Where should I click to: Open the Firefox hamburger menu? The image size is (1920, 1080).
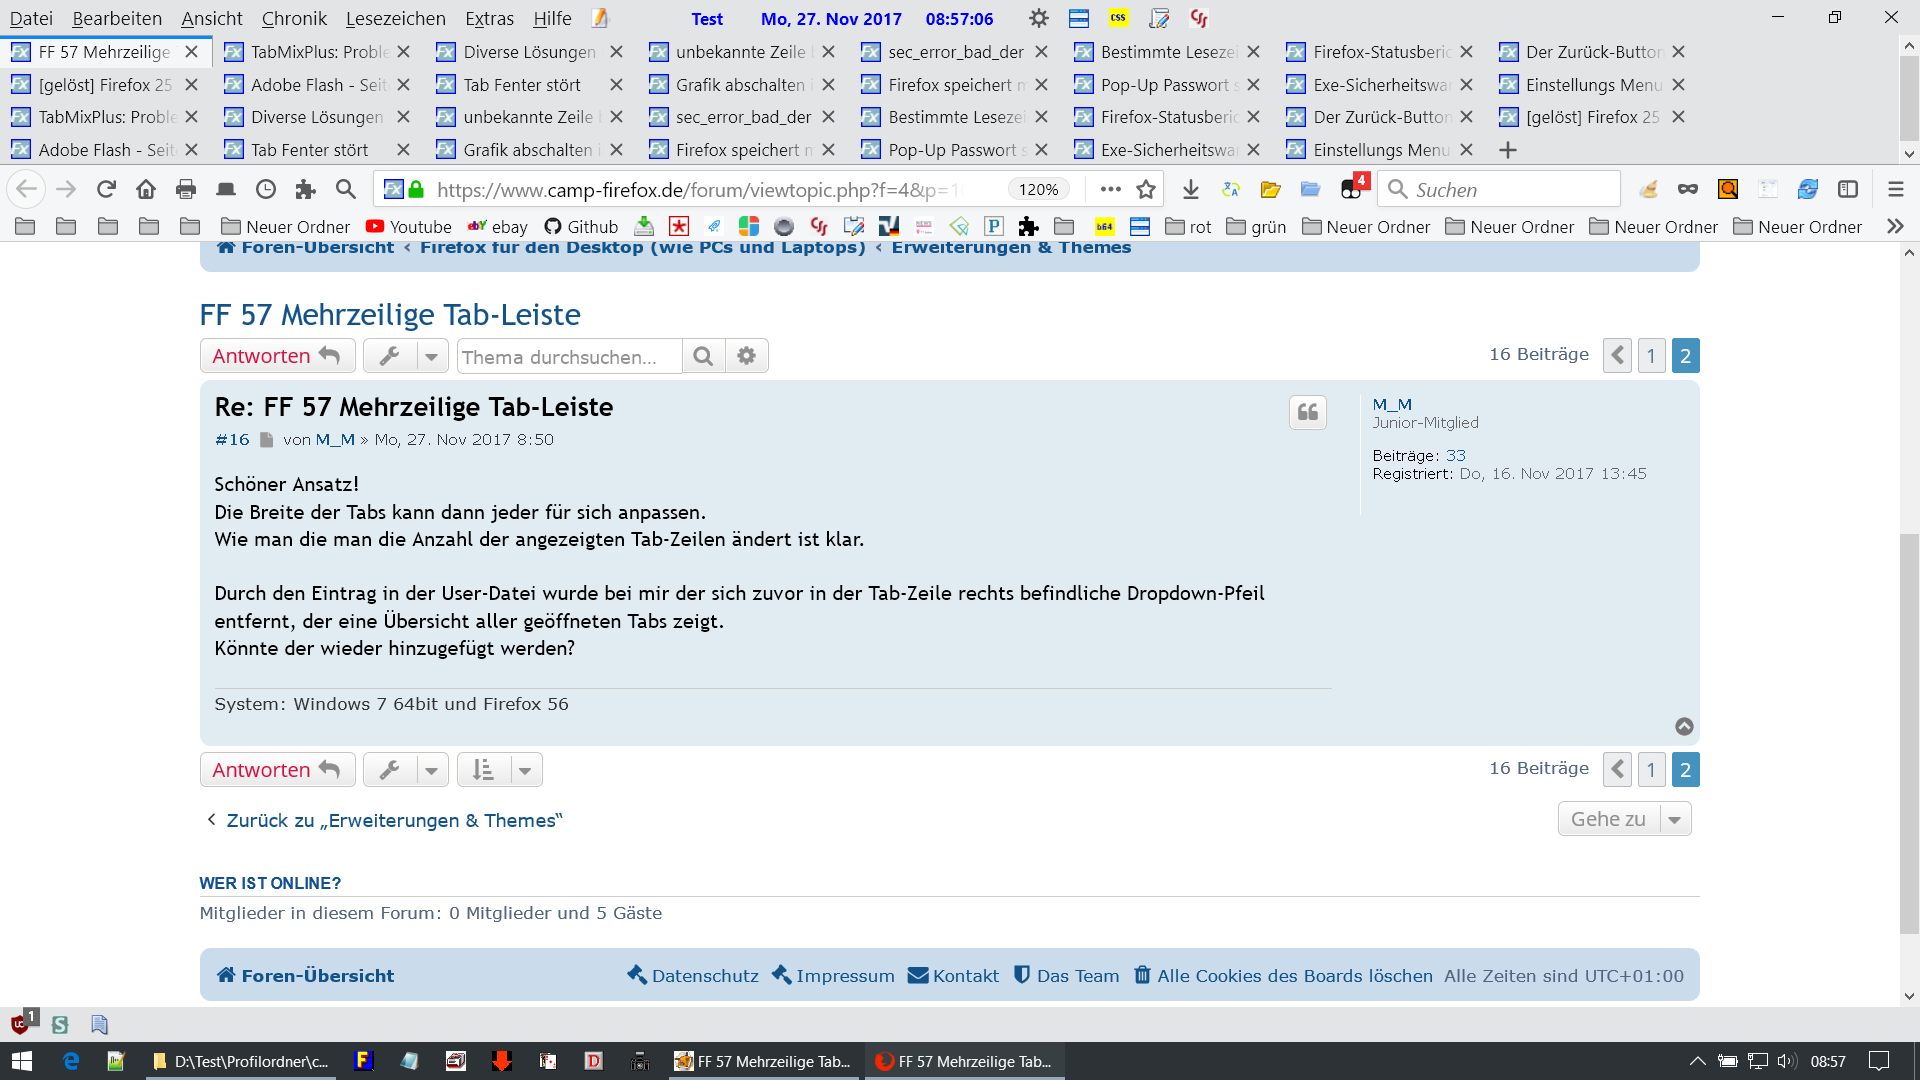[1895, 189]
